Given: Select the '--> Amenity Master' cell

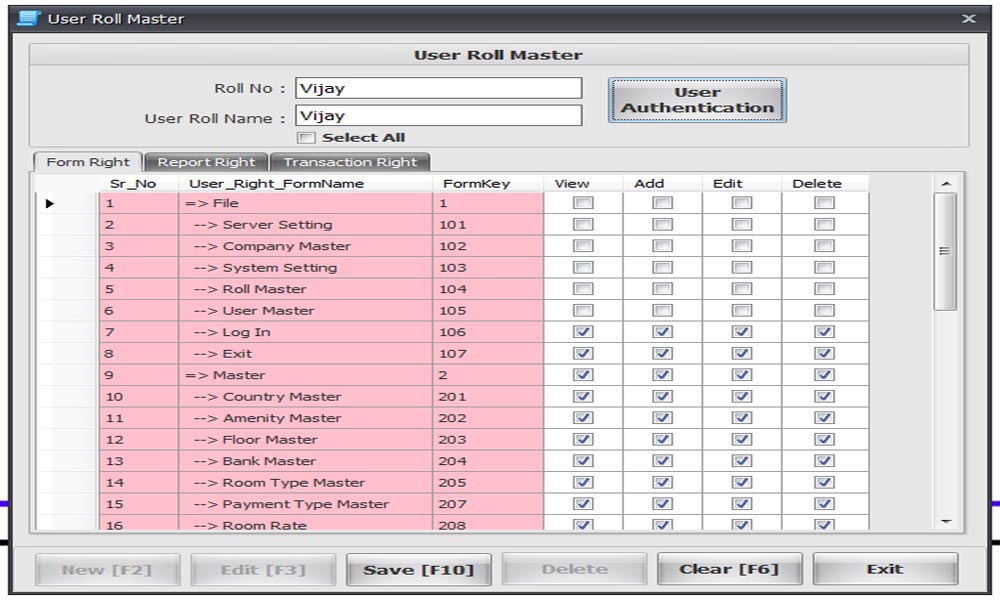Looking at the screenshot, I should pos(305,418).
